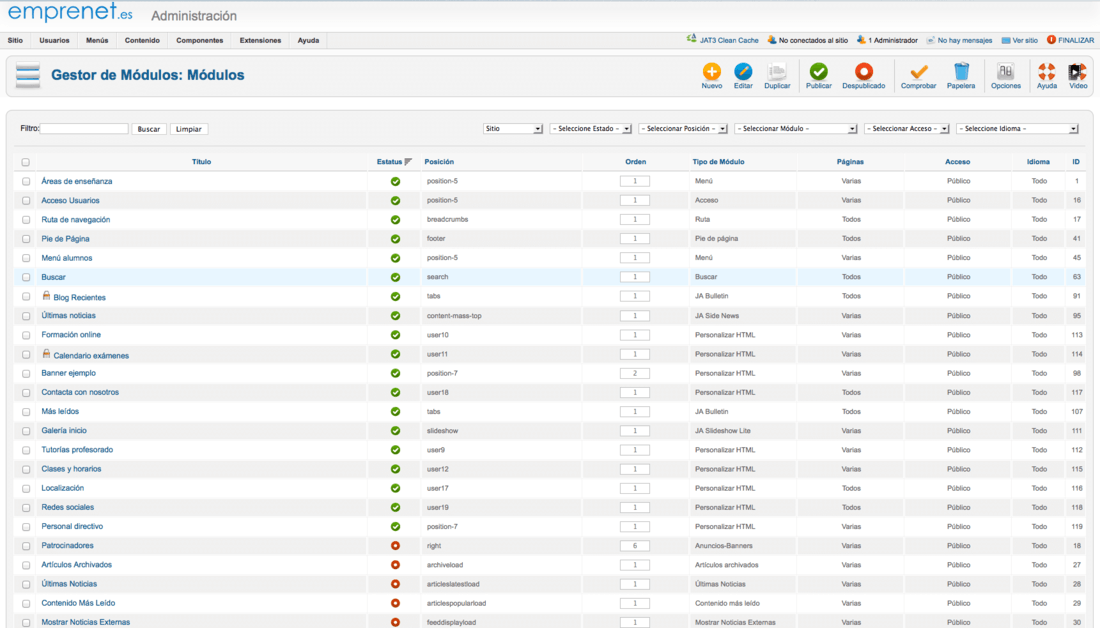Open the Extensiones menu
Viewport: 1100px width, 628px height.
260,41
